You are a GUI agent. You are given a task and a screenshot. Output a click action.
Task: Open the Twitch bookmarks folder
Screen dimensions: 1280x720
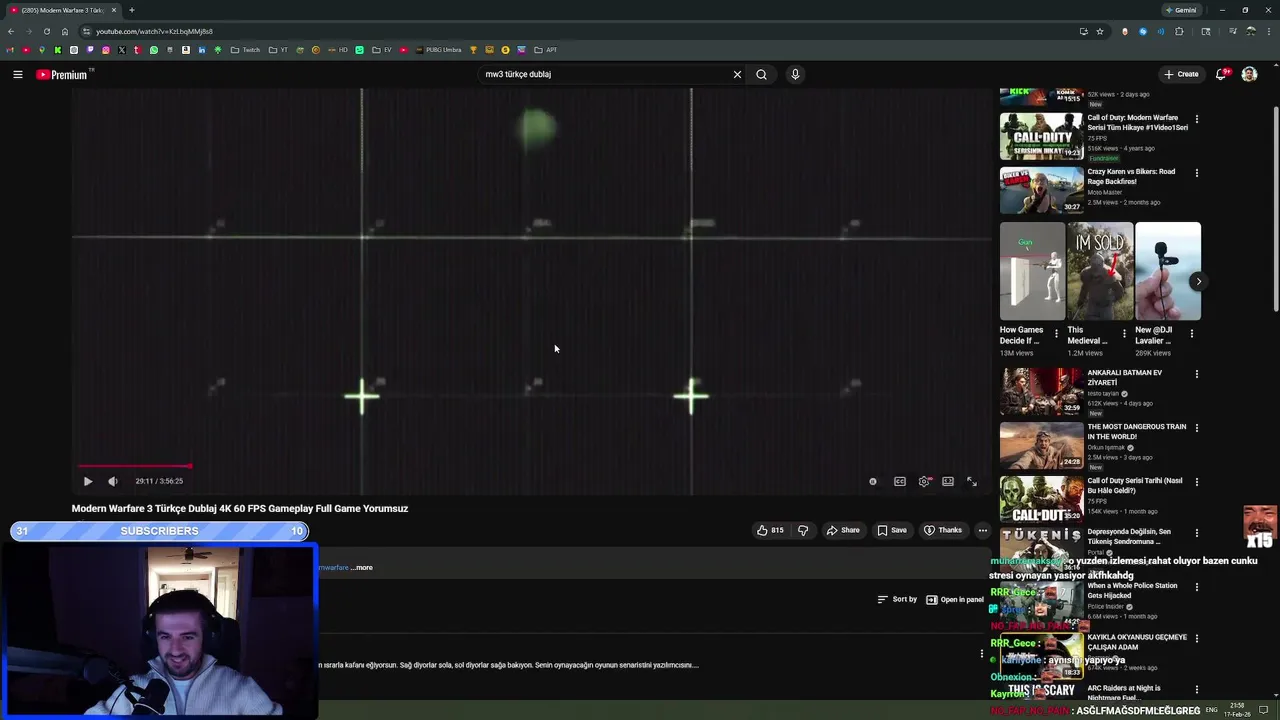click(245, 50)
